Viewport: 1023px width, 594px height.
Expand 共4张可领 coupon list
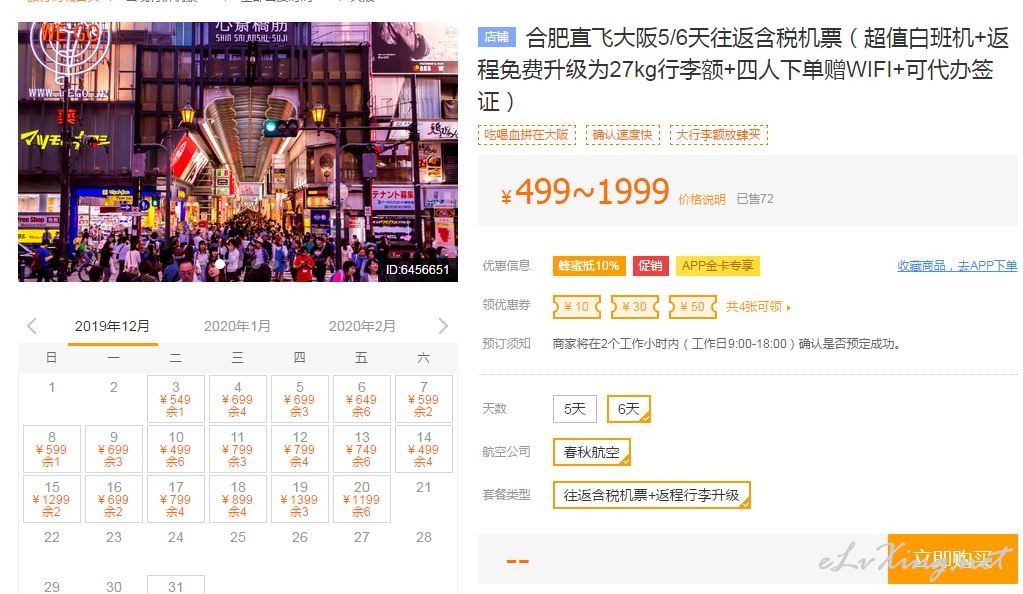[758, 306]
